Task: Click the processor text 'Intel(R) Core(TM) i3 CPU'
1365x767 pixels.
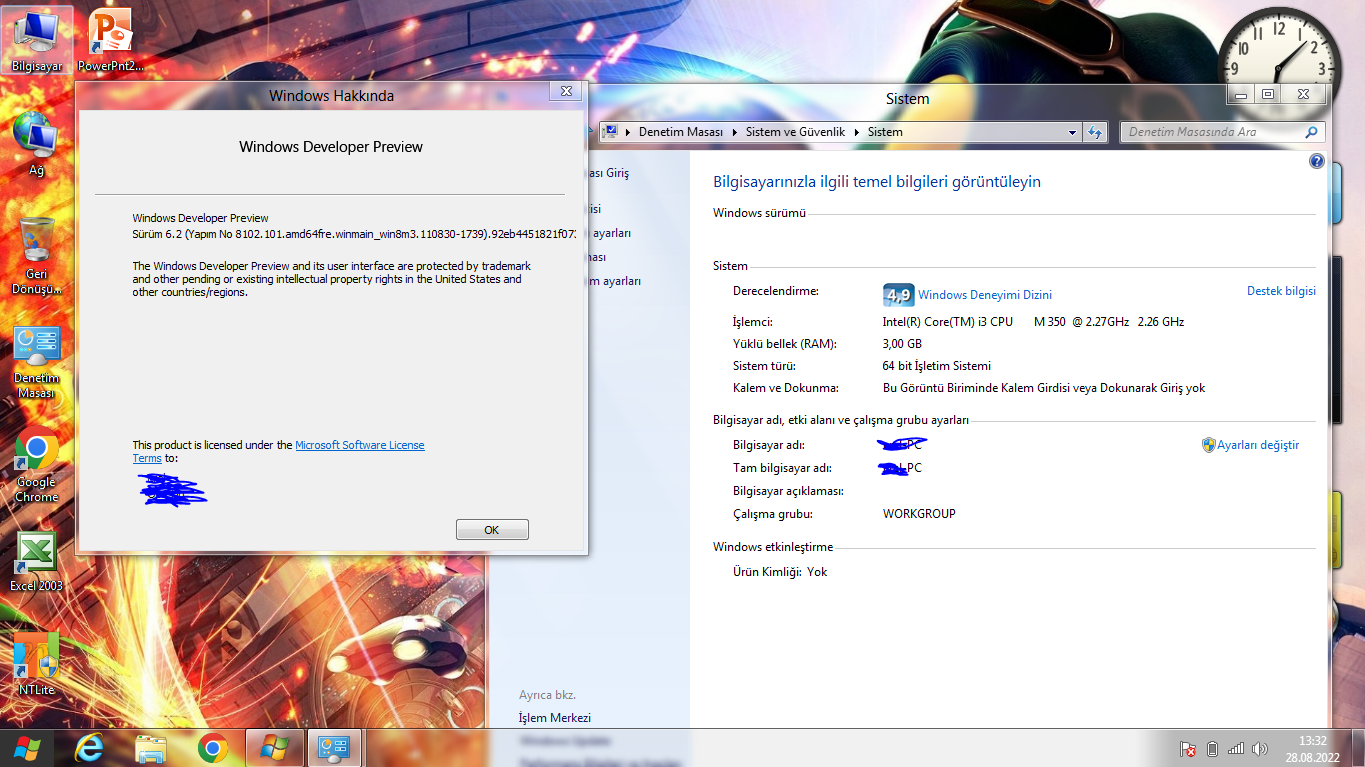Action: click(x=948, y=322)
